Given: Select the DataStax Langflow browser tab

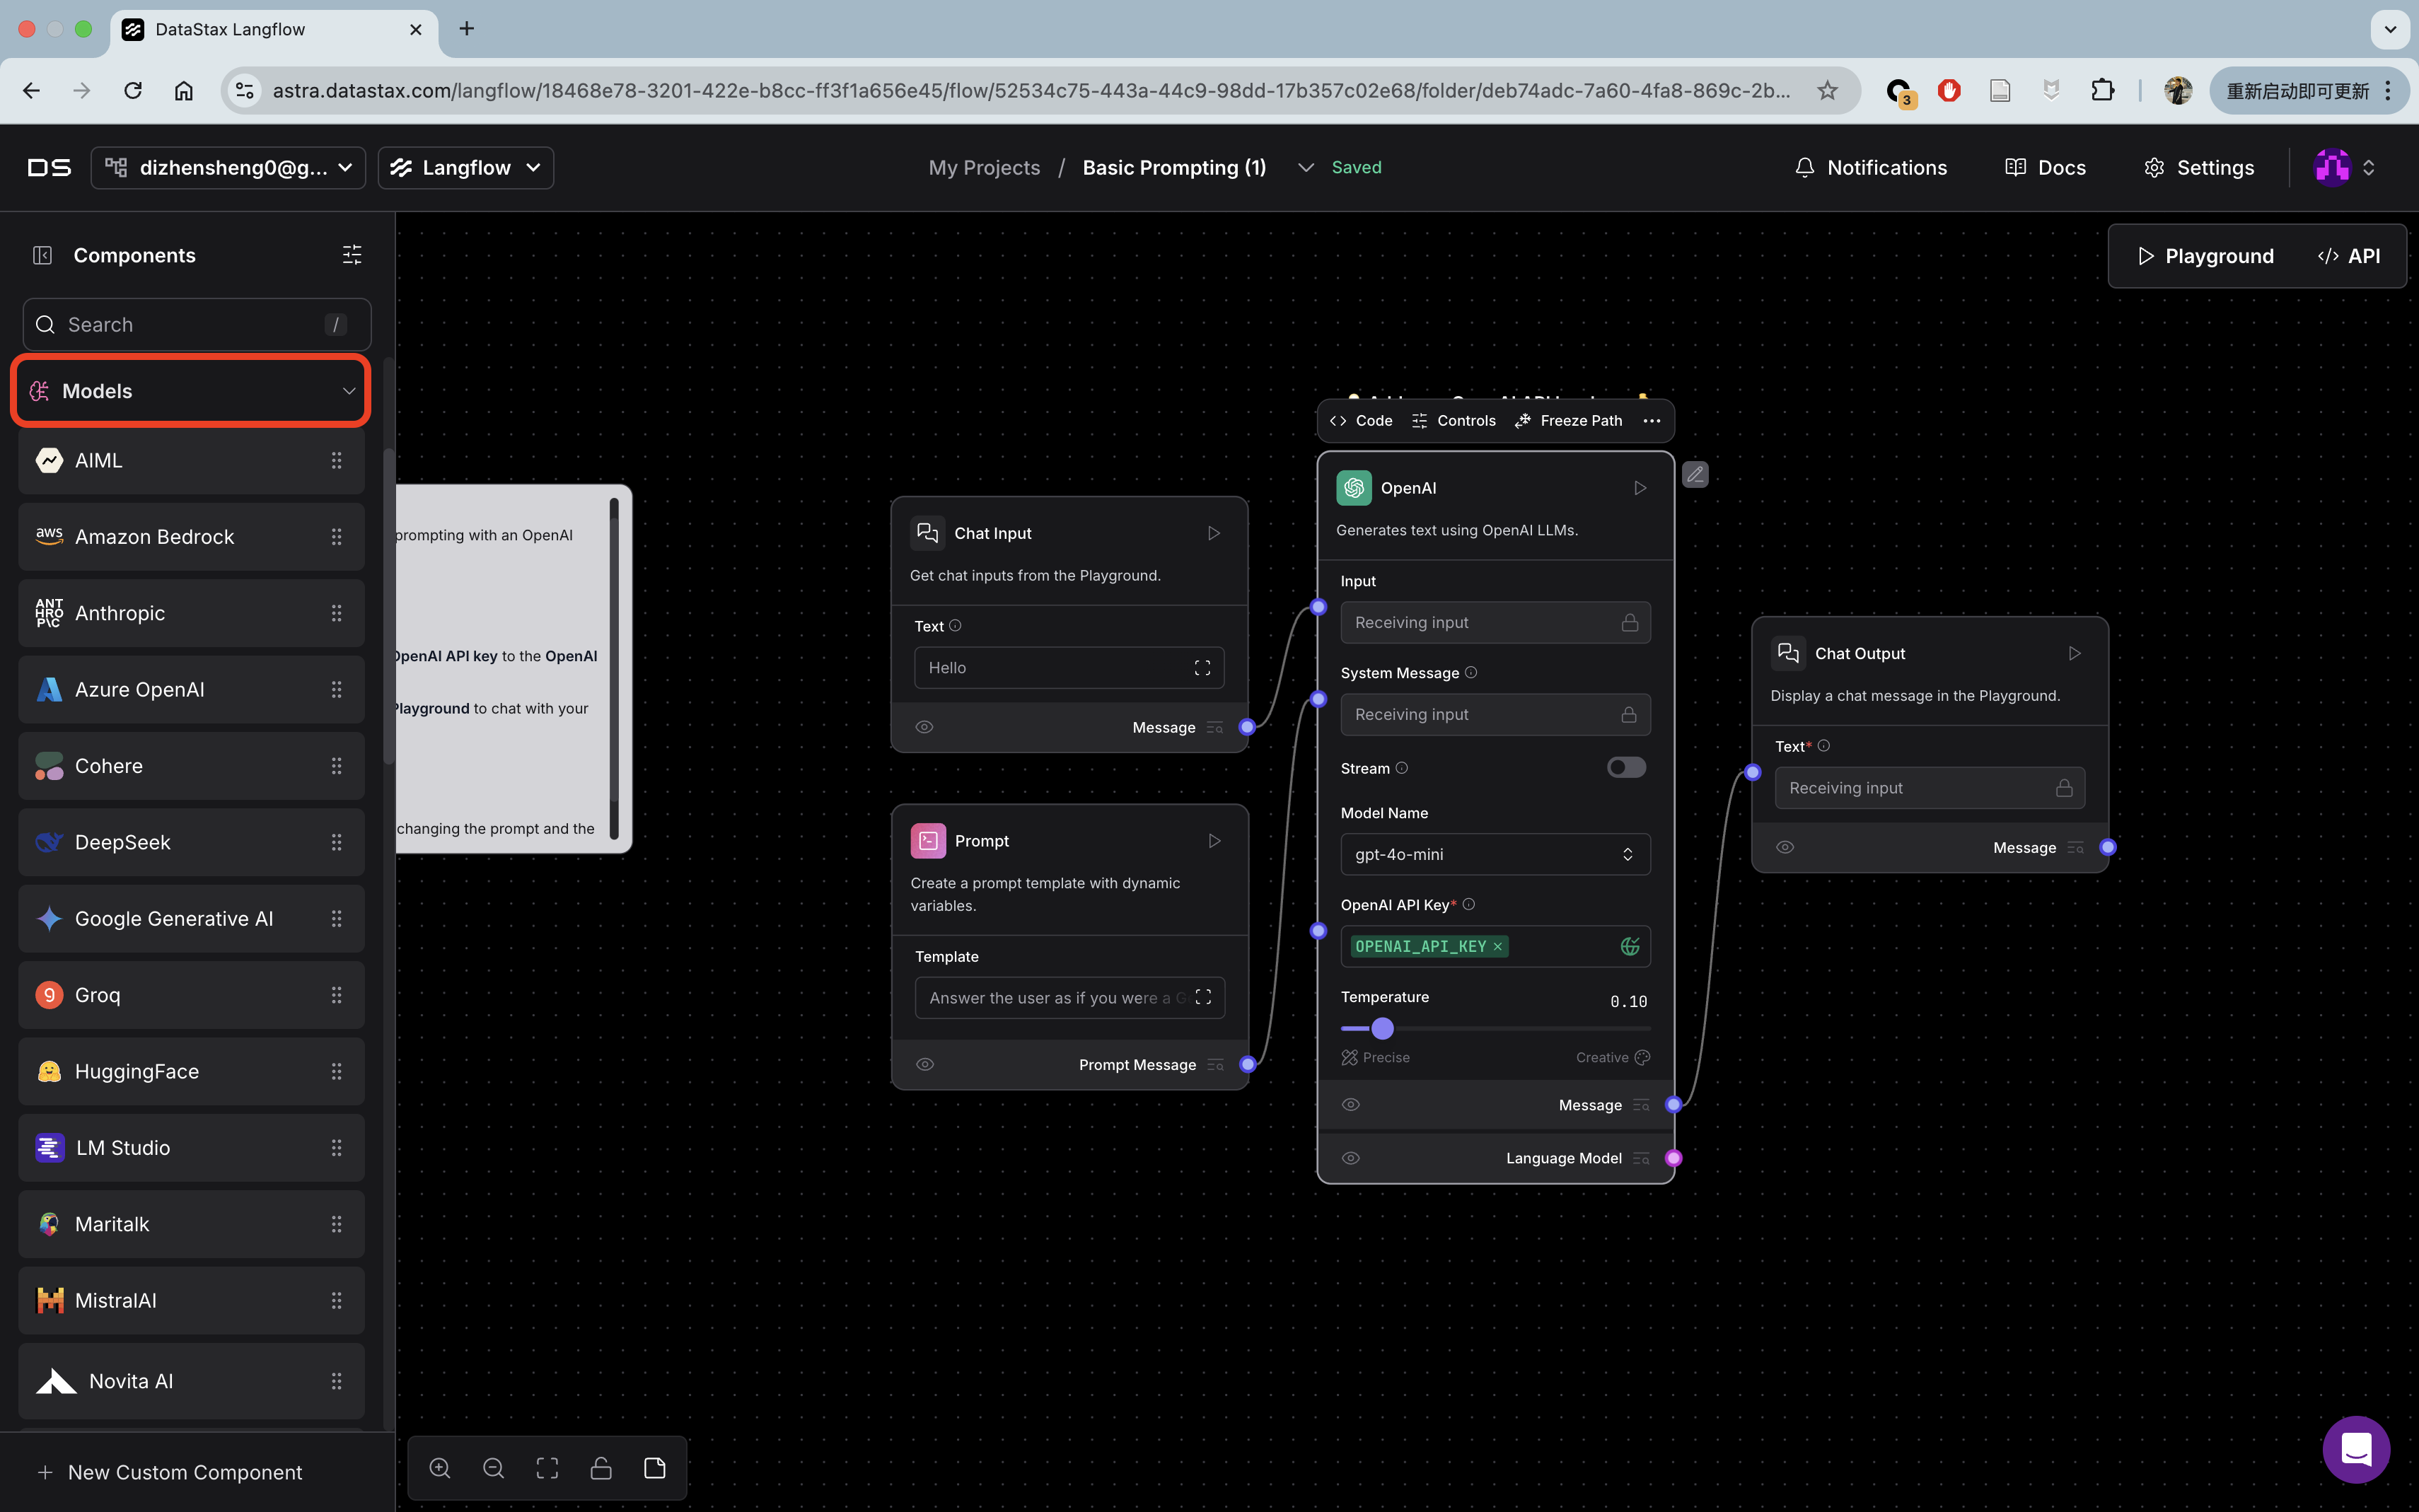Looking at the screenshot, I should click(273, 30).
